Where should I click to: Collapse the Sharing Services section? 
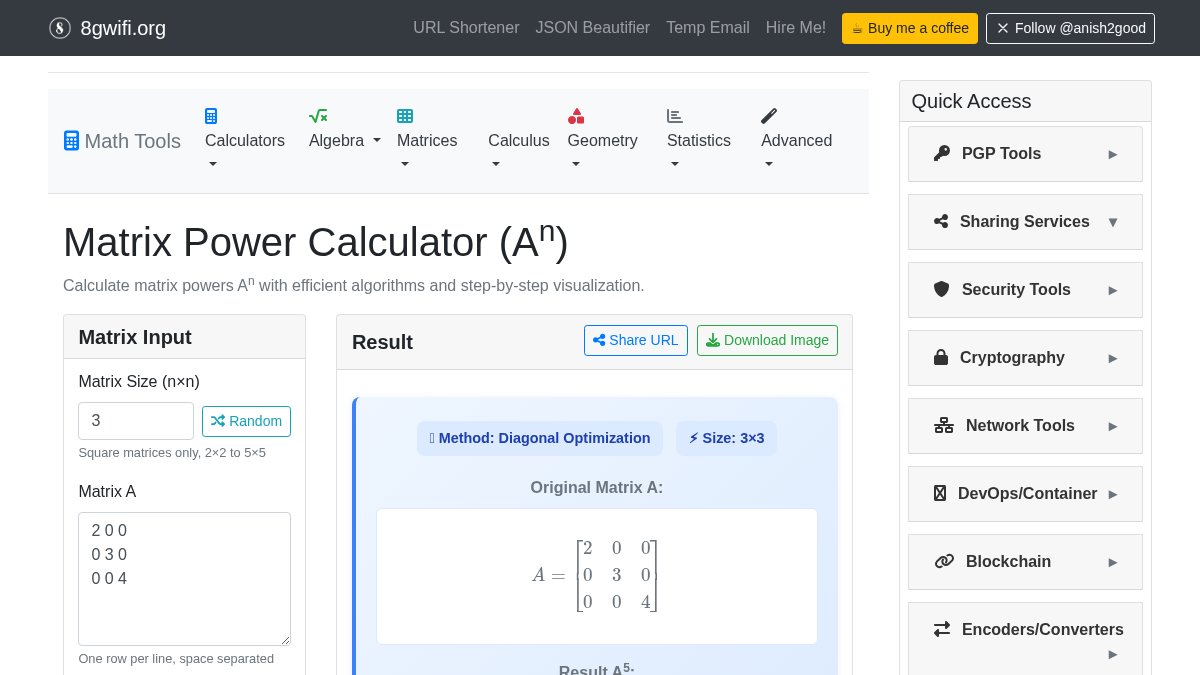tap(1025, 221)
